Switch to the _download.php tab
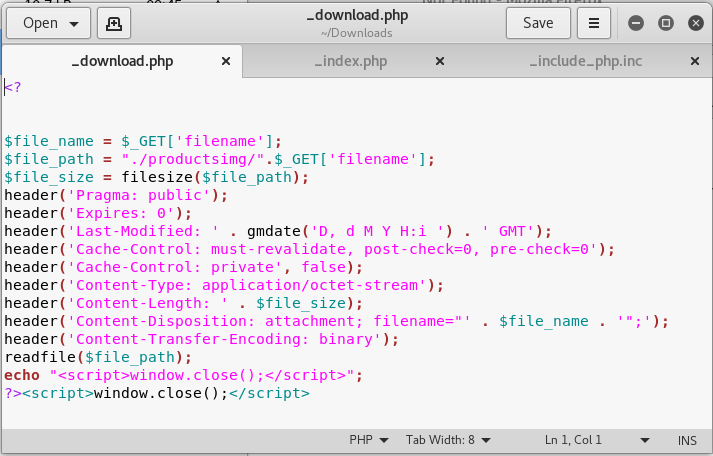This screenshot has height=456, width=713. (122, 61)
